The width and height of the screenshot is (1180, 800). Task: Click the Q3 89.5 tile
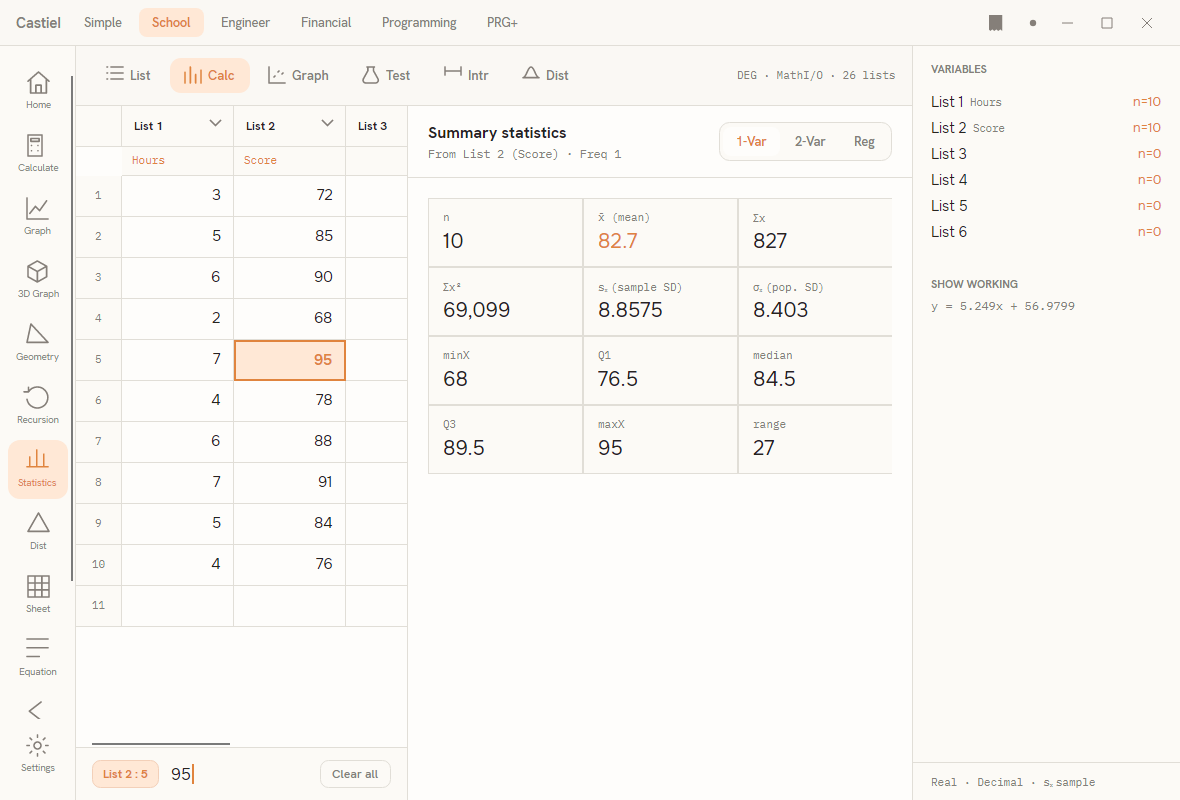point(505,440)
